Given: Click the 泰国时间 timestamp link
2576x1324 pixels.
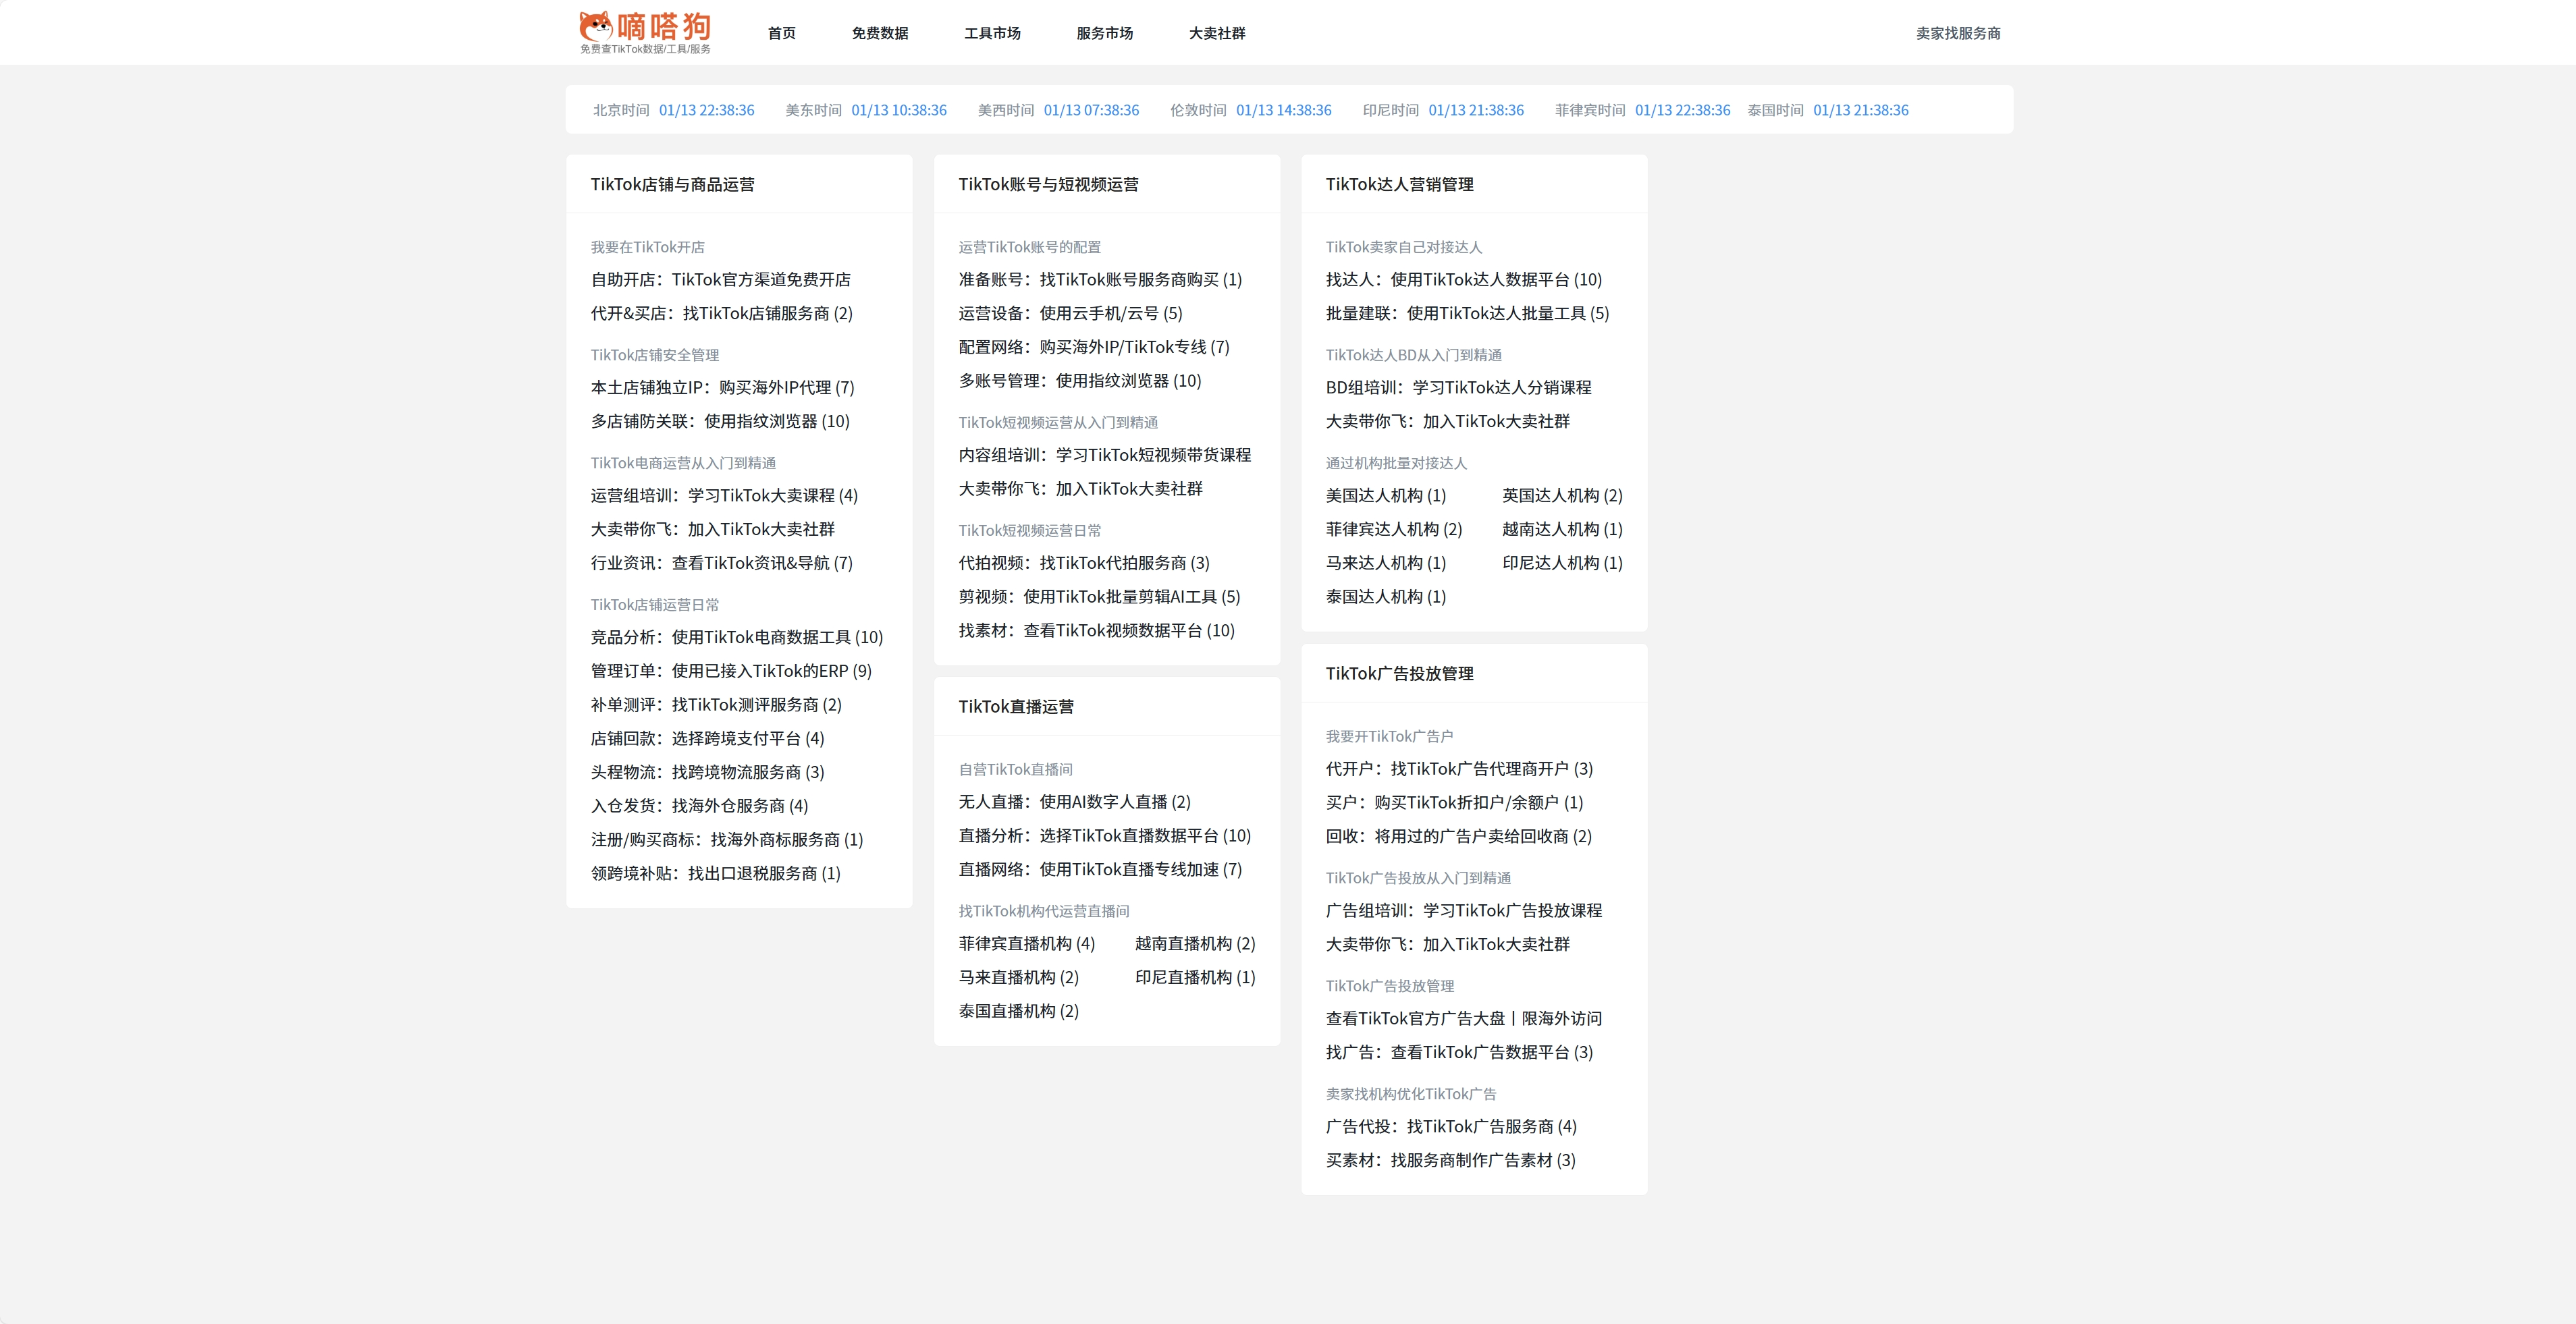Looking at the screenshot, I should (x=1861, y=110).
